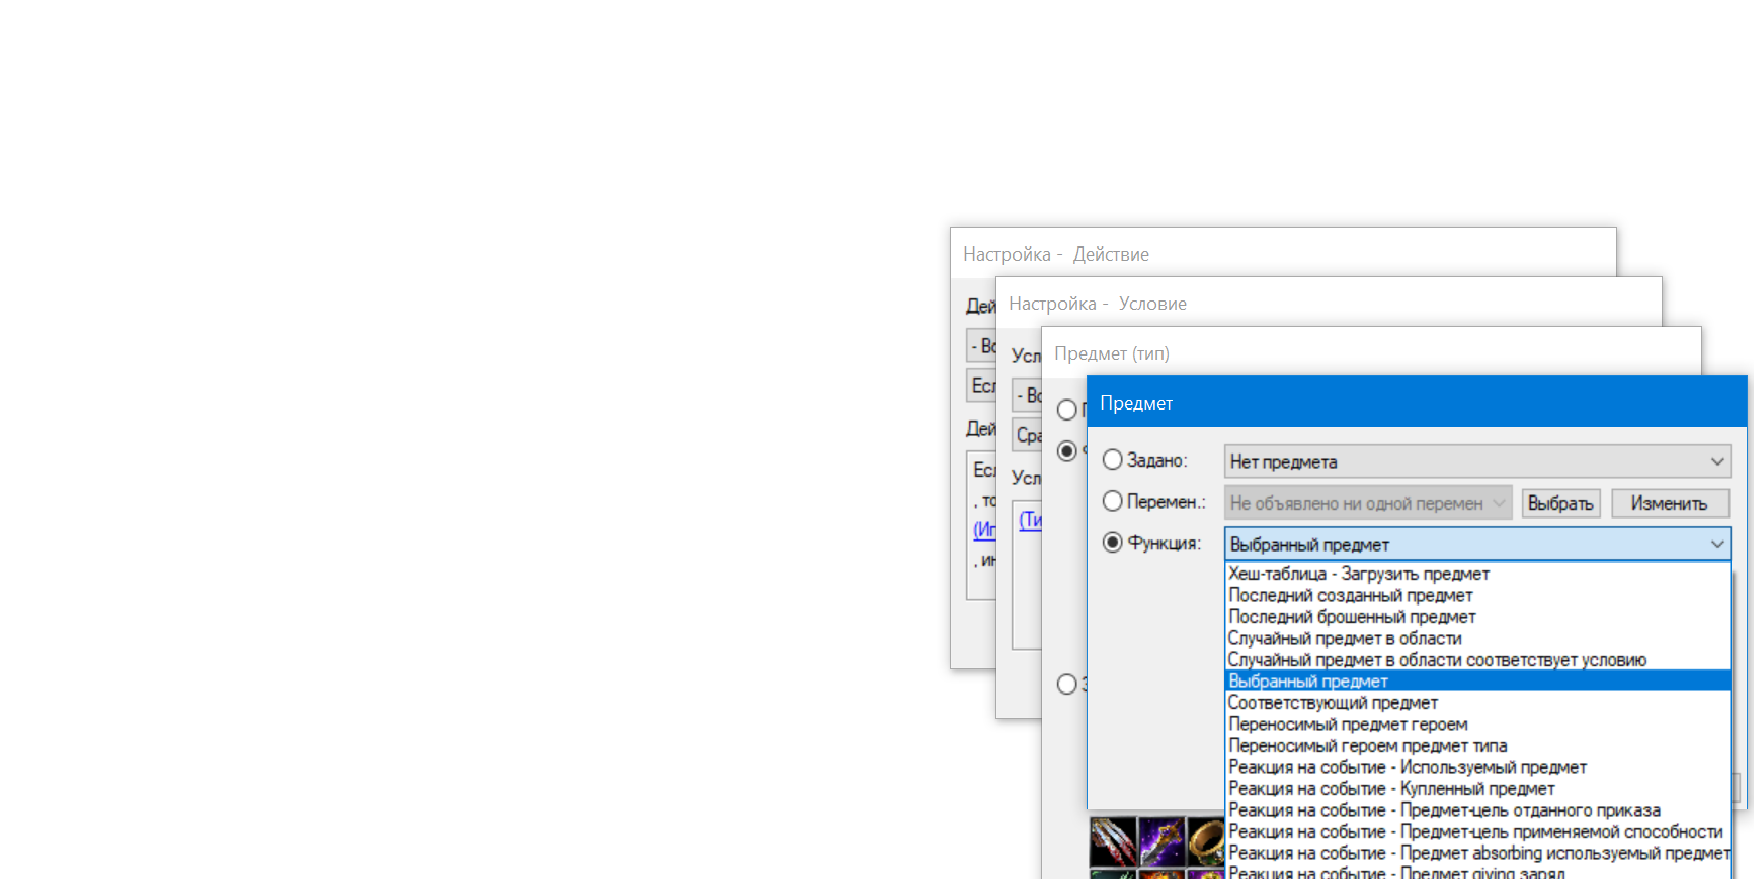Open the blue link in Настройка - Условие window
The height and width of the screenshot is (879, 1754).
coord(1030,520)
